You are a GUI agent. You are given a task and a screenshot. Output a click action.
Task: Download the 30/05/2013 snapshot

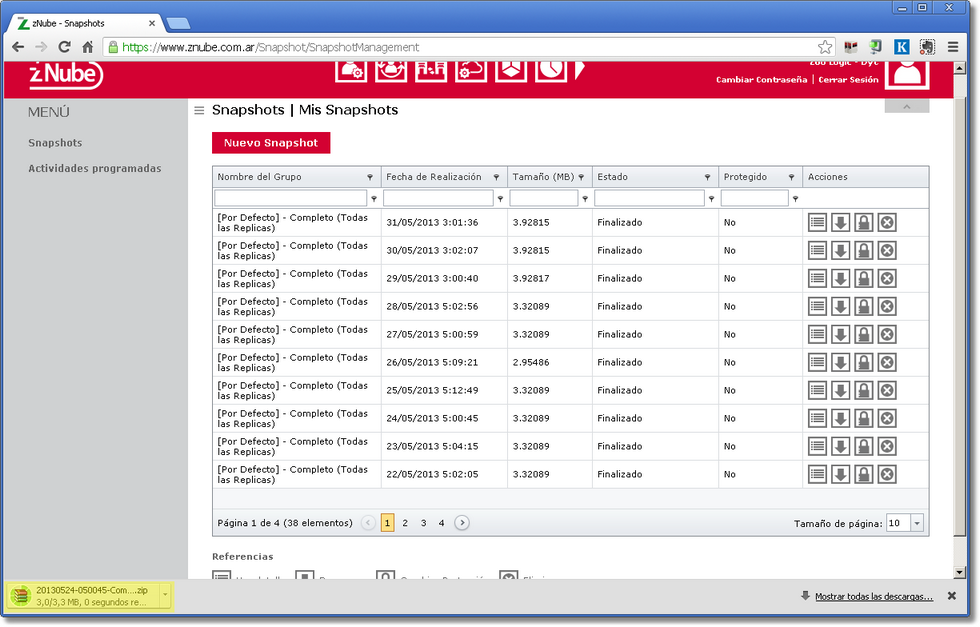[840, 250]
